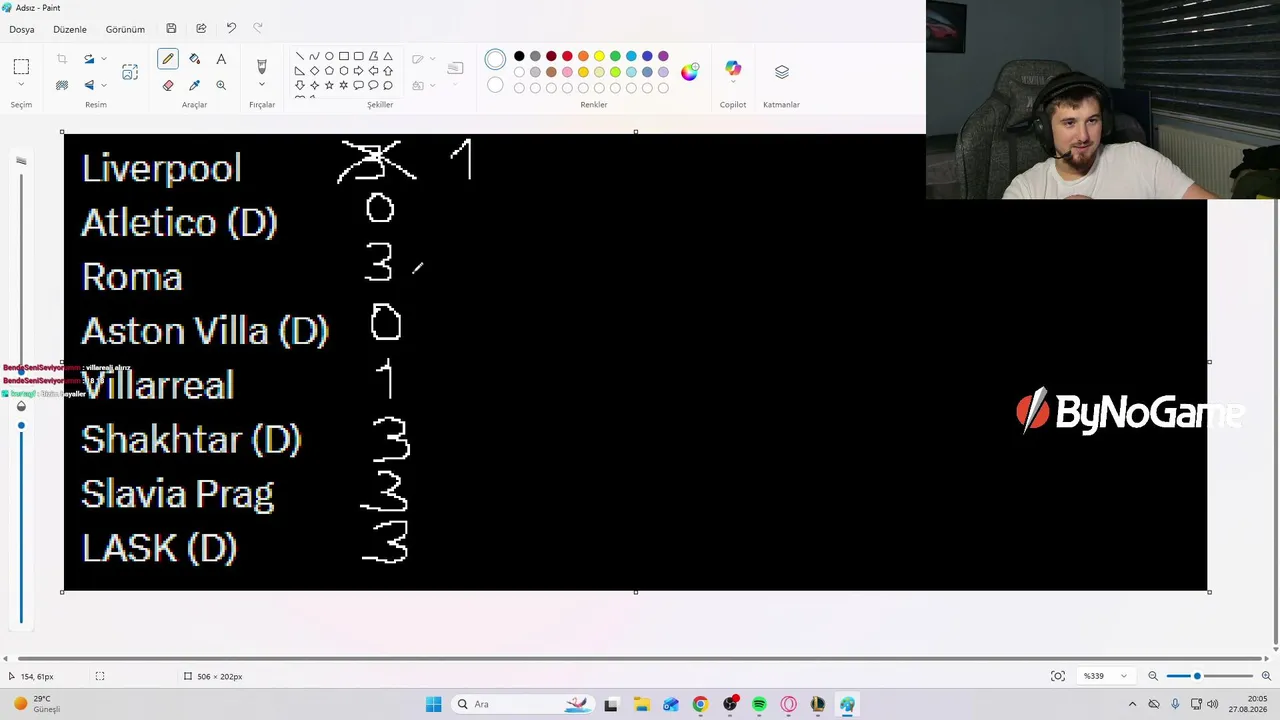1280x720 pixels.
Task: Select the Eraser tool
Action: (x=168, y=85)
